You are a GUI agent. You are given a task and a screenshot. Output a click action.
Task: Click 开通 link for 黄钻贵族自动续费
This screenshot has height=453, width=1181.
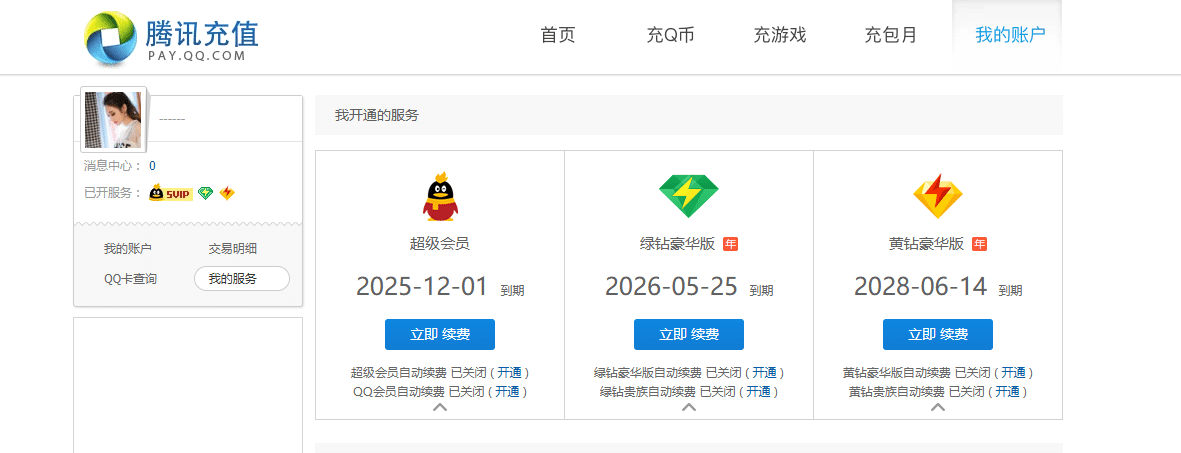1008,391
